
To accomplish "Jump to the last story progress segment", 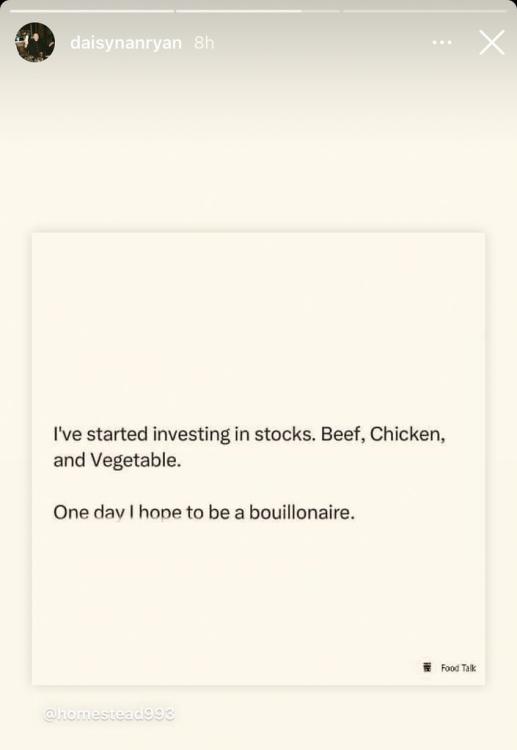I will pyautogui.click(x=424, y=11).
